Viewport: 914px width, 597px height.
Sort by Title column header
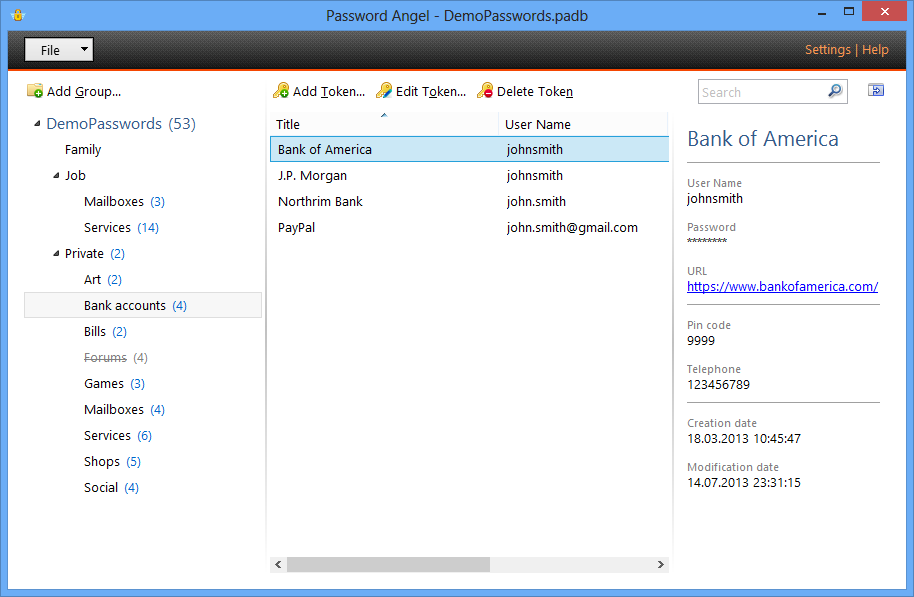click(x=384, y=124)
